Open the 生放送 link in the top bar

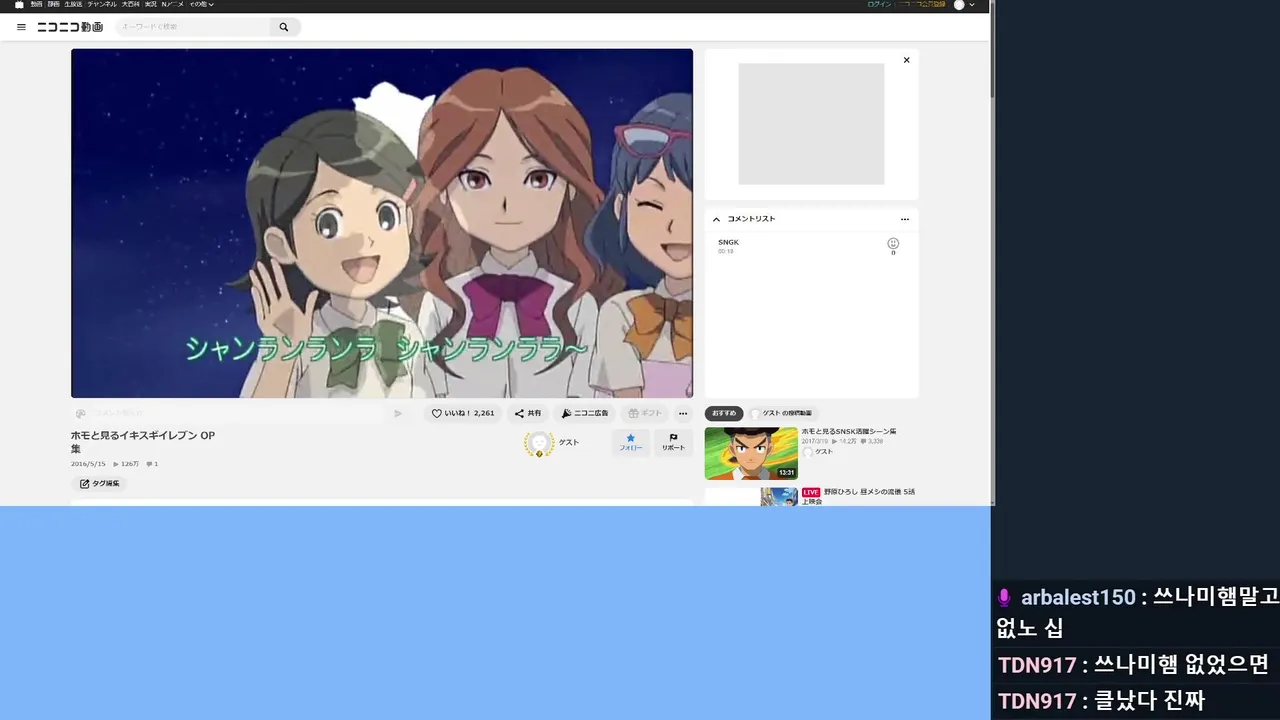coord(73,5)
